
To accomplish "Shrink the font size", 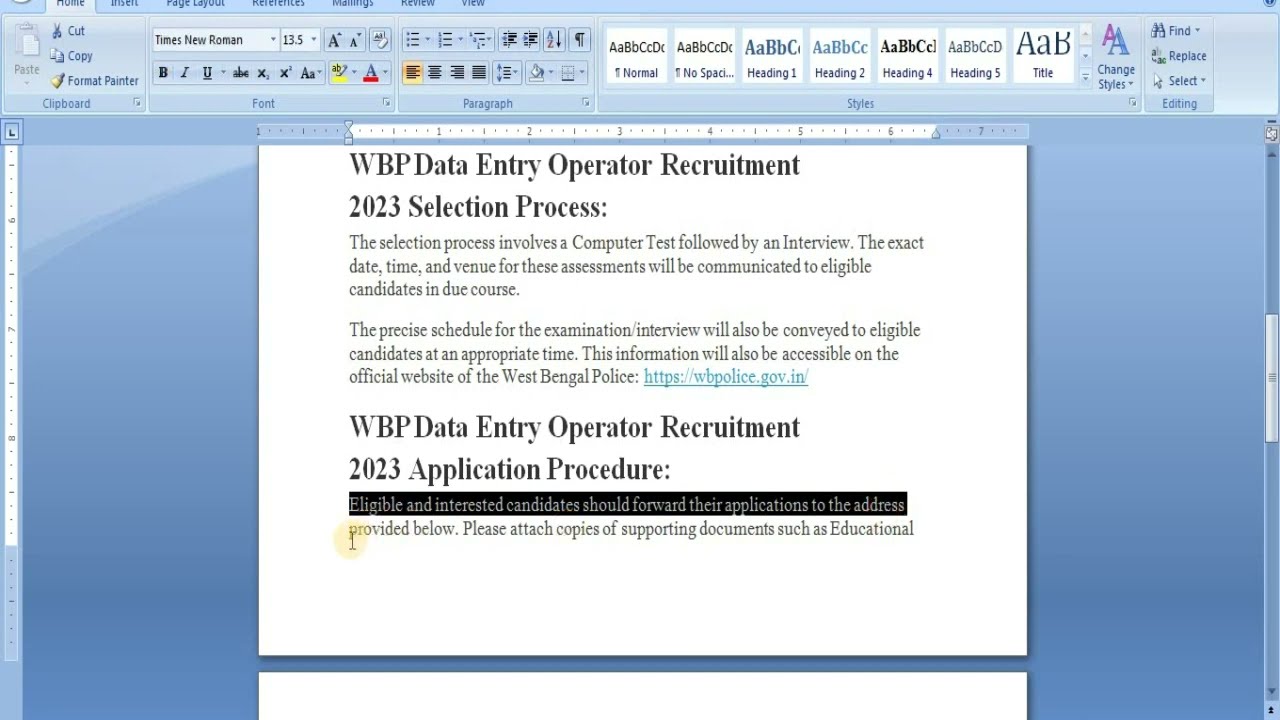I will pyautogui.click(x=355, y=40).
